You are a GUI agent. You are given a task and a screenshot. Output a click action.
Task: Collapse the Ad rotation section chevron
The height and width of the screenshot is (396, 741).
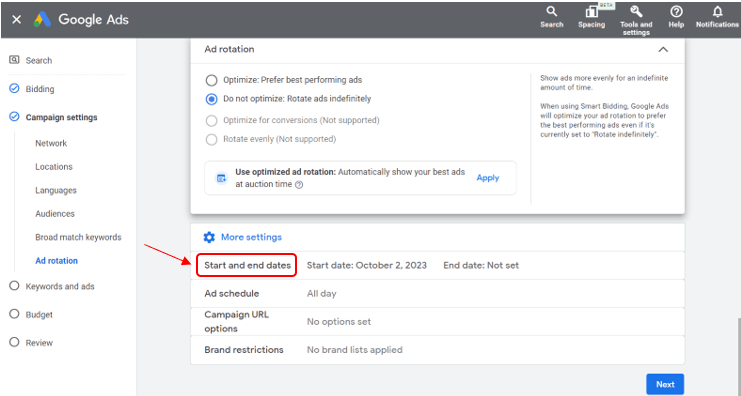point(663,50)
